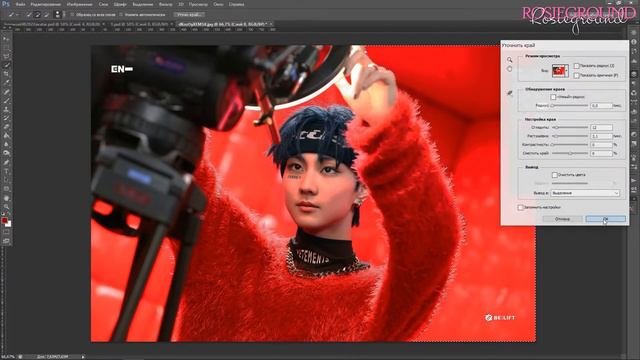Click the foreground red color swatch

[4, 220]
